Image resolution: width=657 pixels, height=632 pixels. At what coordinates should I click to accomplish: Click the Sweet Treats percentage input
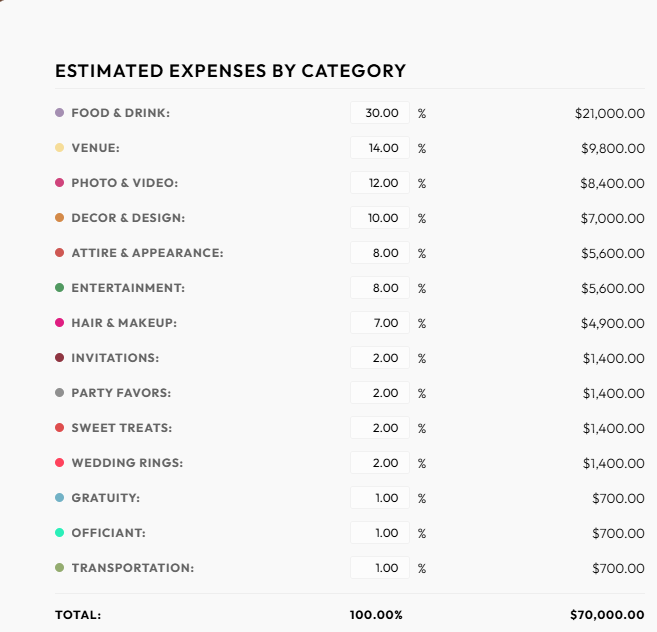[380, 428]
